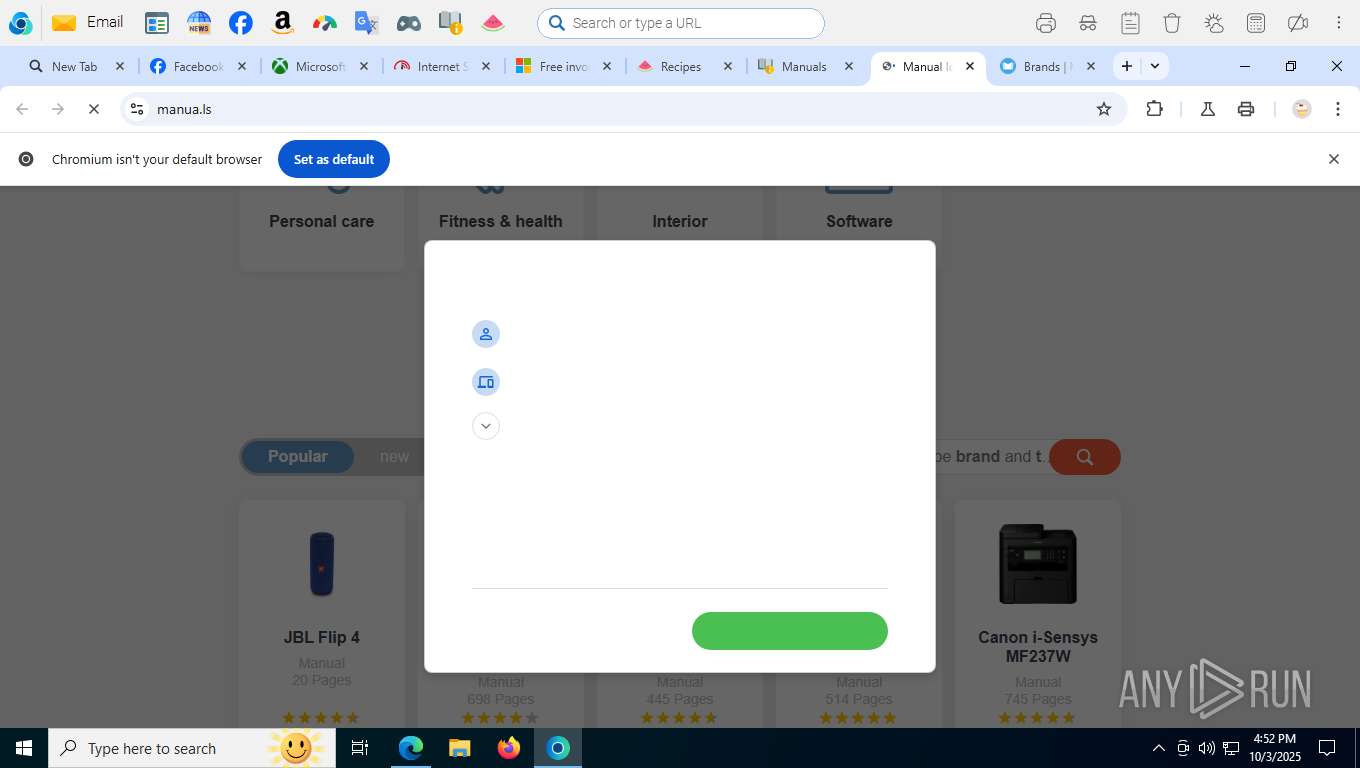Dismiss the default browser notification bar

pyautogui.click(x=1333, y=159)
